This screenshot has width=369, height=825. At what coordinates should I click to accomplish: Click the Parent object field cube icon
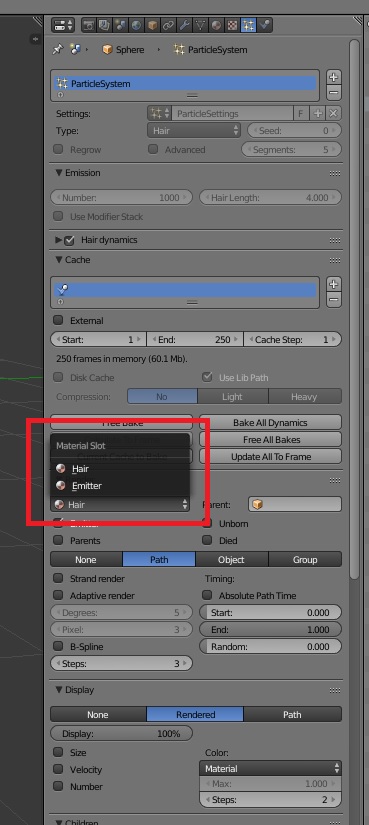pos(257,505)
